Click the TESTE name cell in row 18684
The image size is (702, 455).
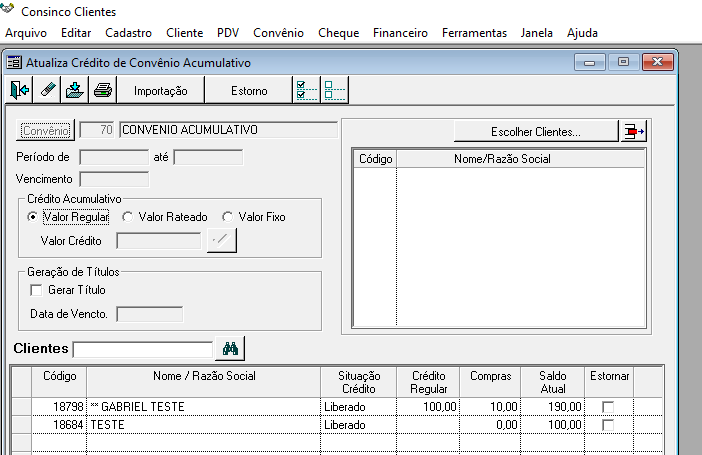click(204, 425)
